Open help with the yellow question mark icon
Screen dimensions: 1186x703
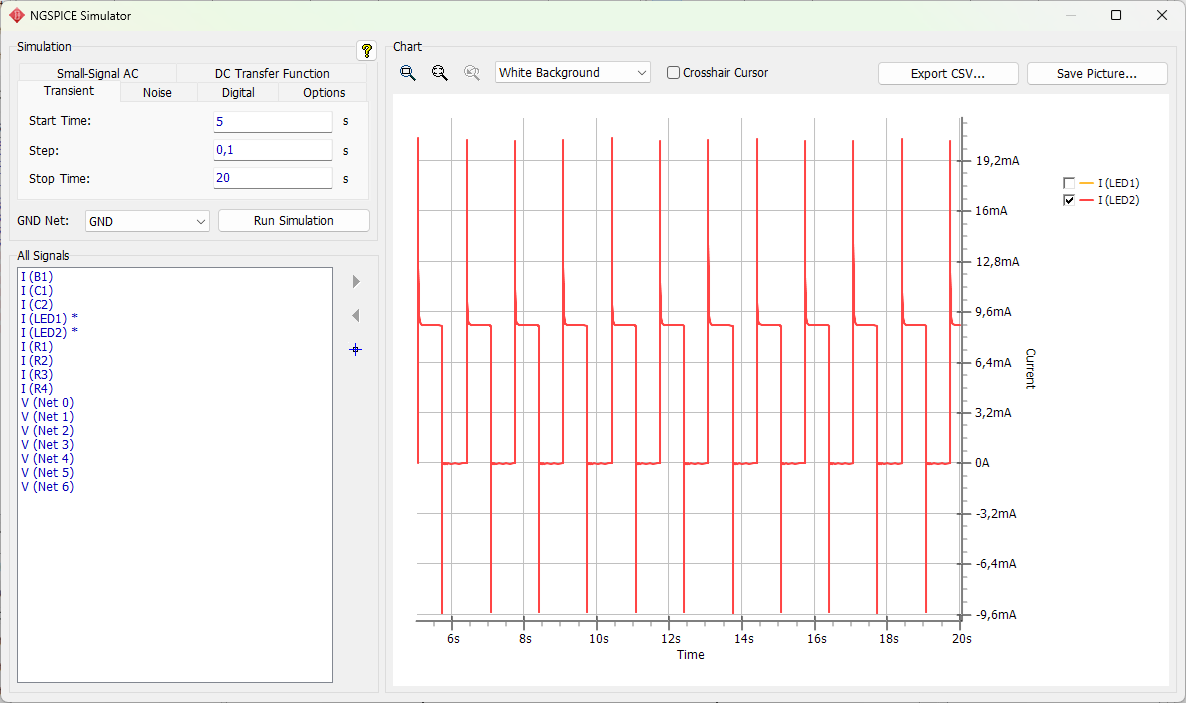[366, 51]
